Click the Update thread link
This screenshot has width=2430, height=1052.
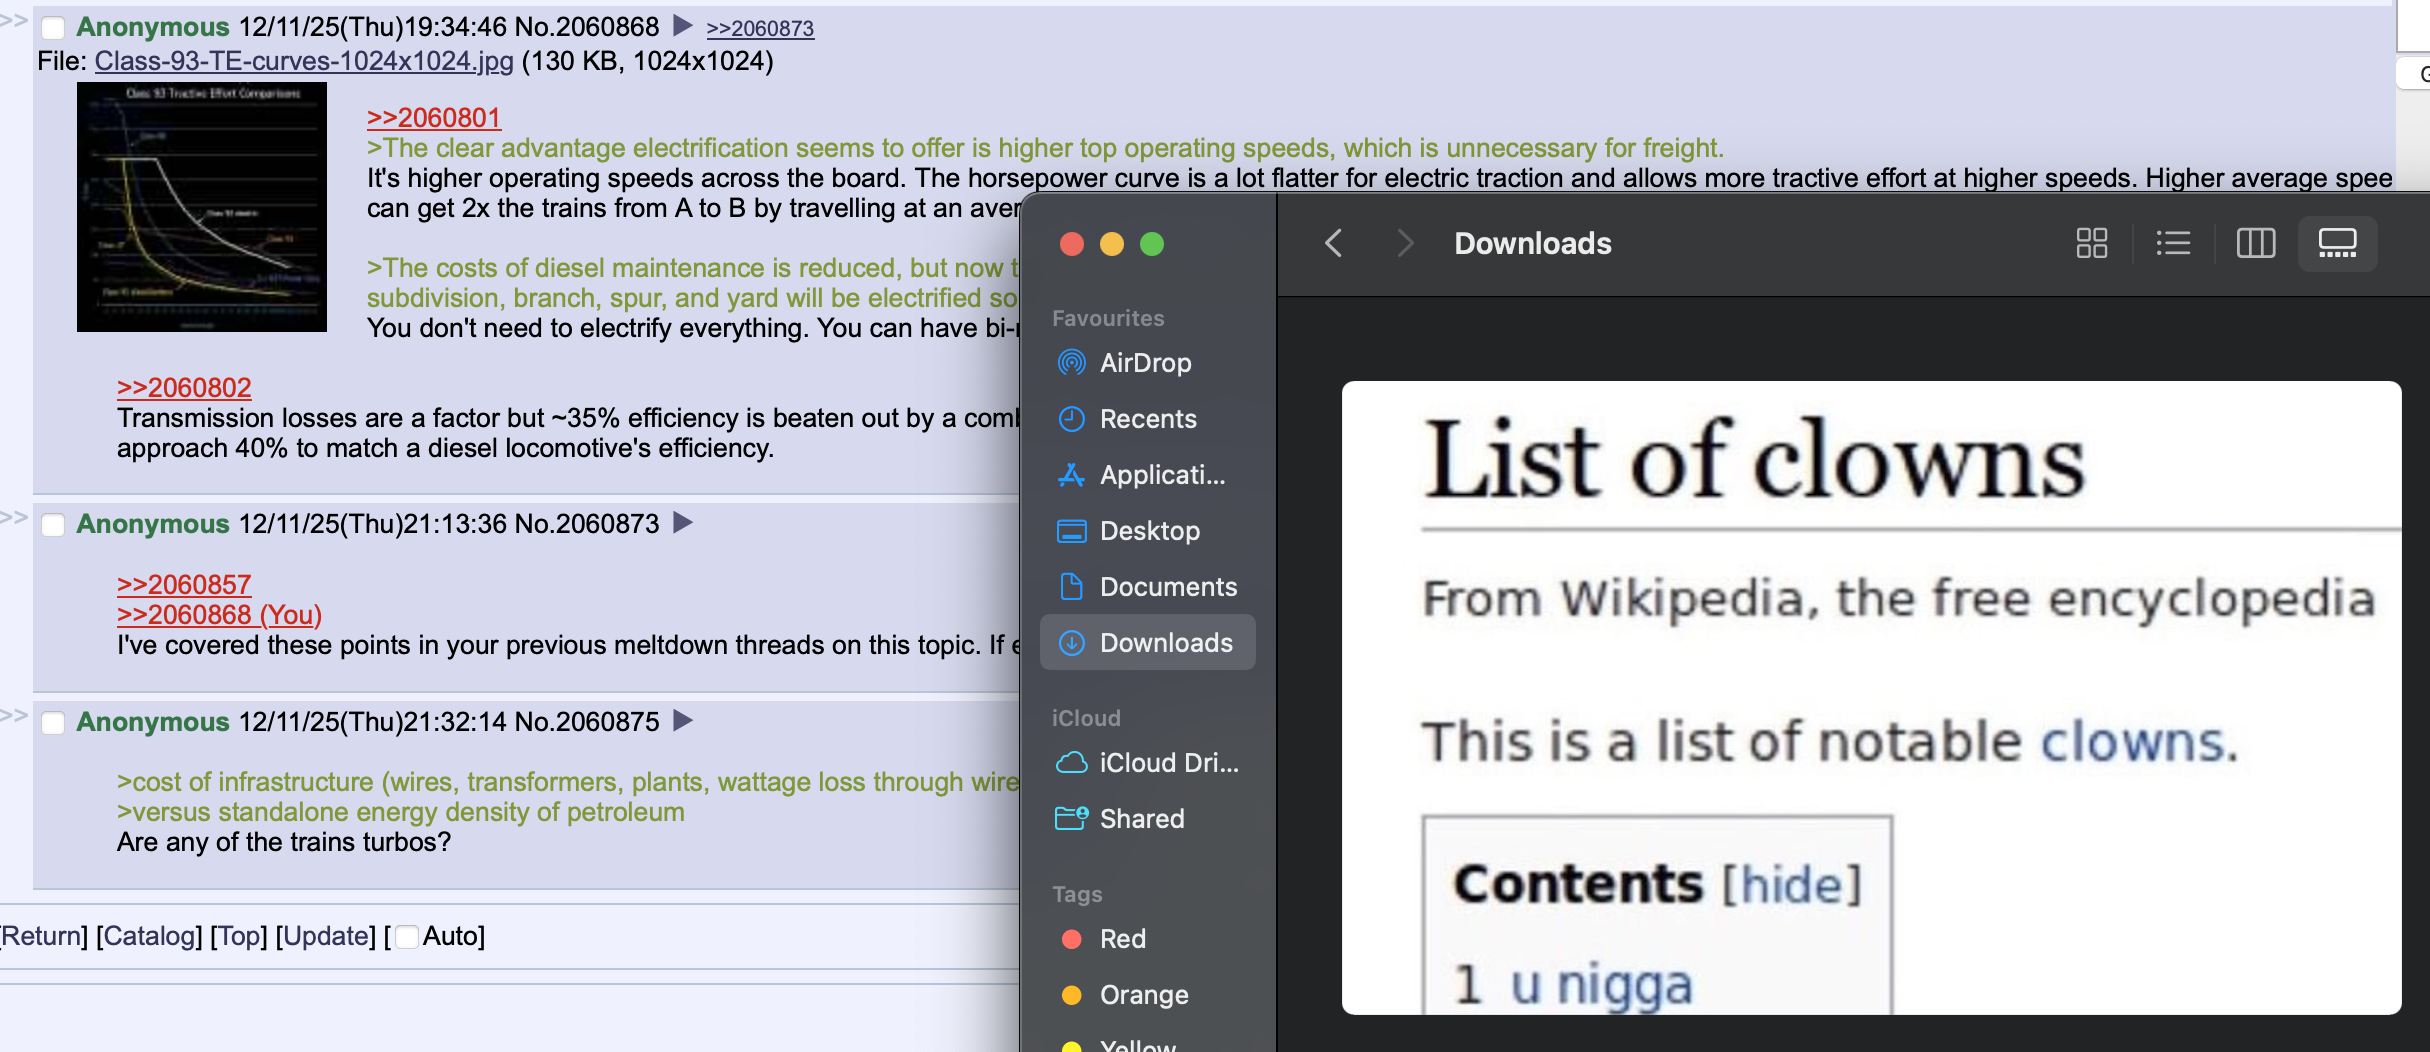pyautogui.click(x=325, y=936)
